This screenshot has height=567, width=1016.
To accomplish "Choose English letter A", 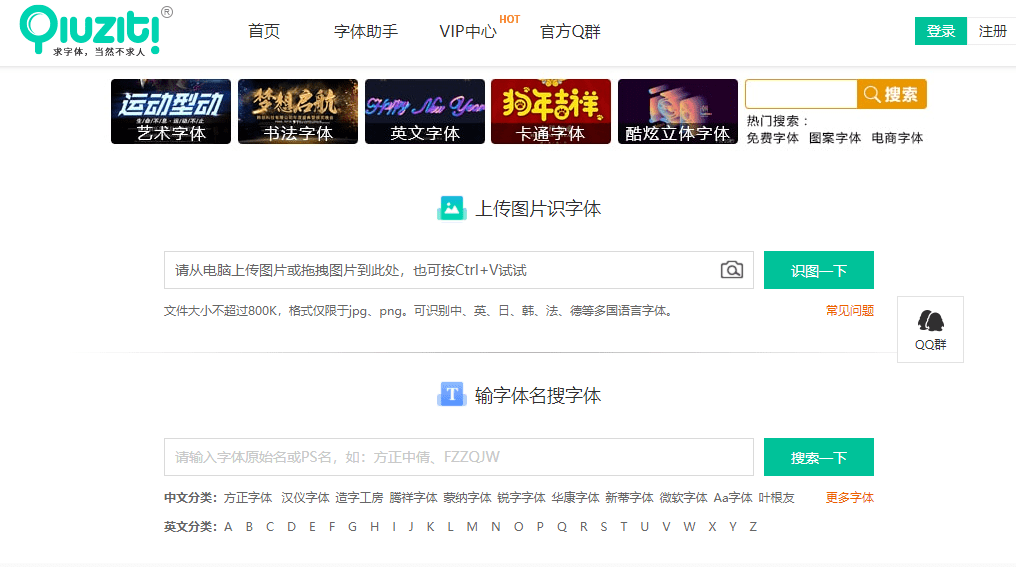I will [x=228, y=527].
